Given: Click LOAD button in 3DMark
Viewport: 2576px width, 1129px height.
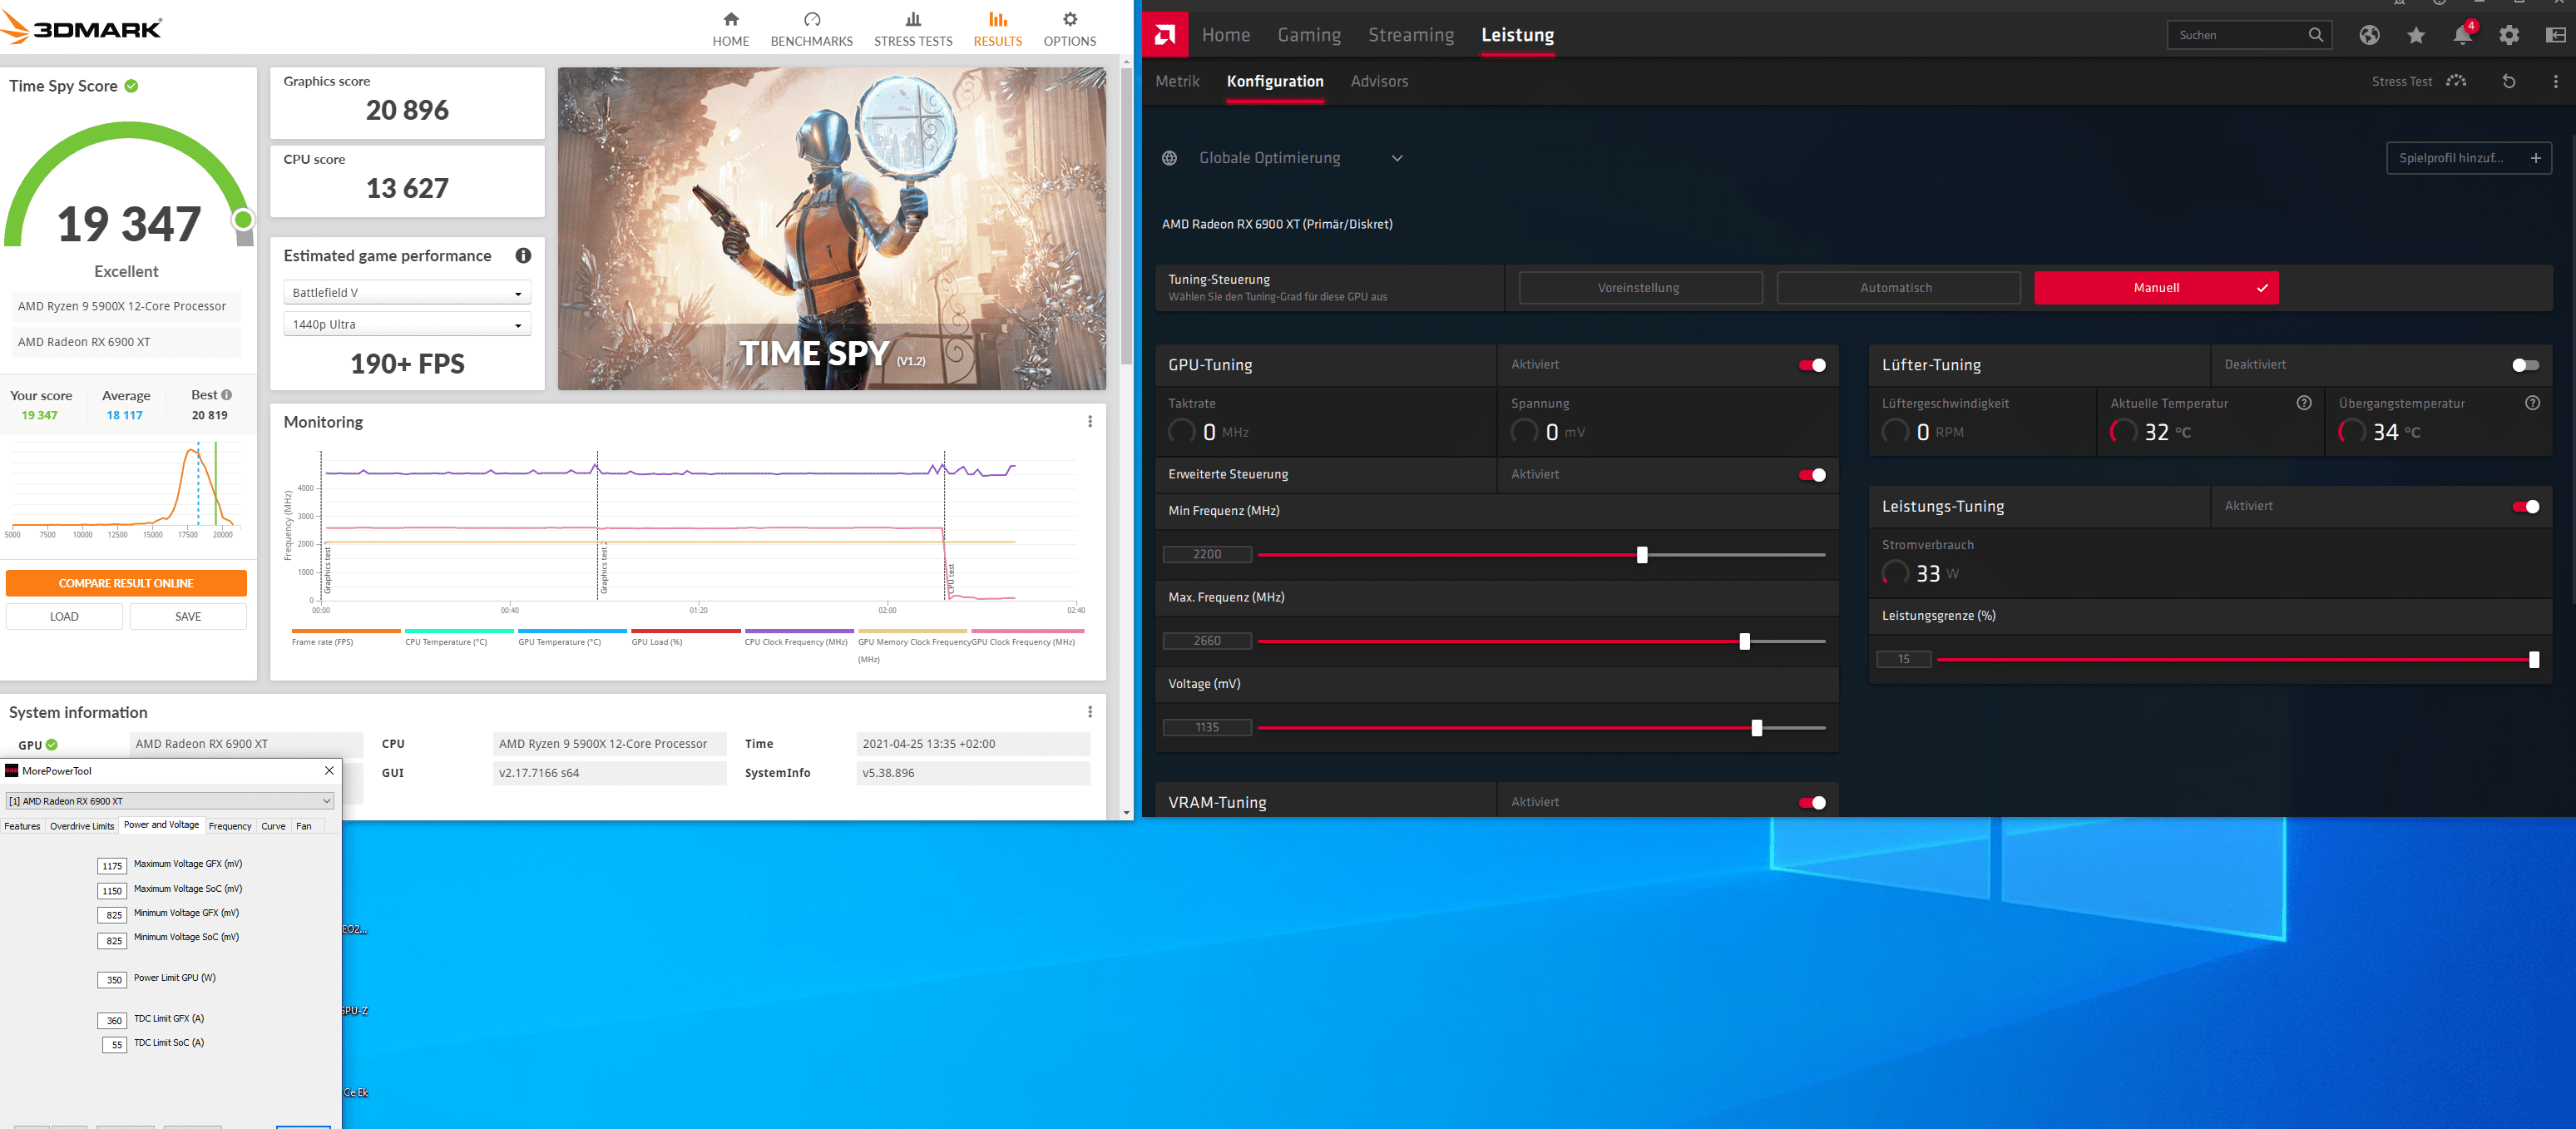Looking at the screenshot, I should (x=64, y=617).
